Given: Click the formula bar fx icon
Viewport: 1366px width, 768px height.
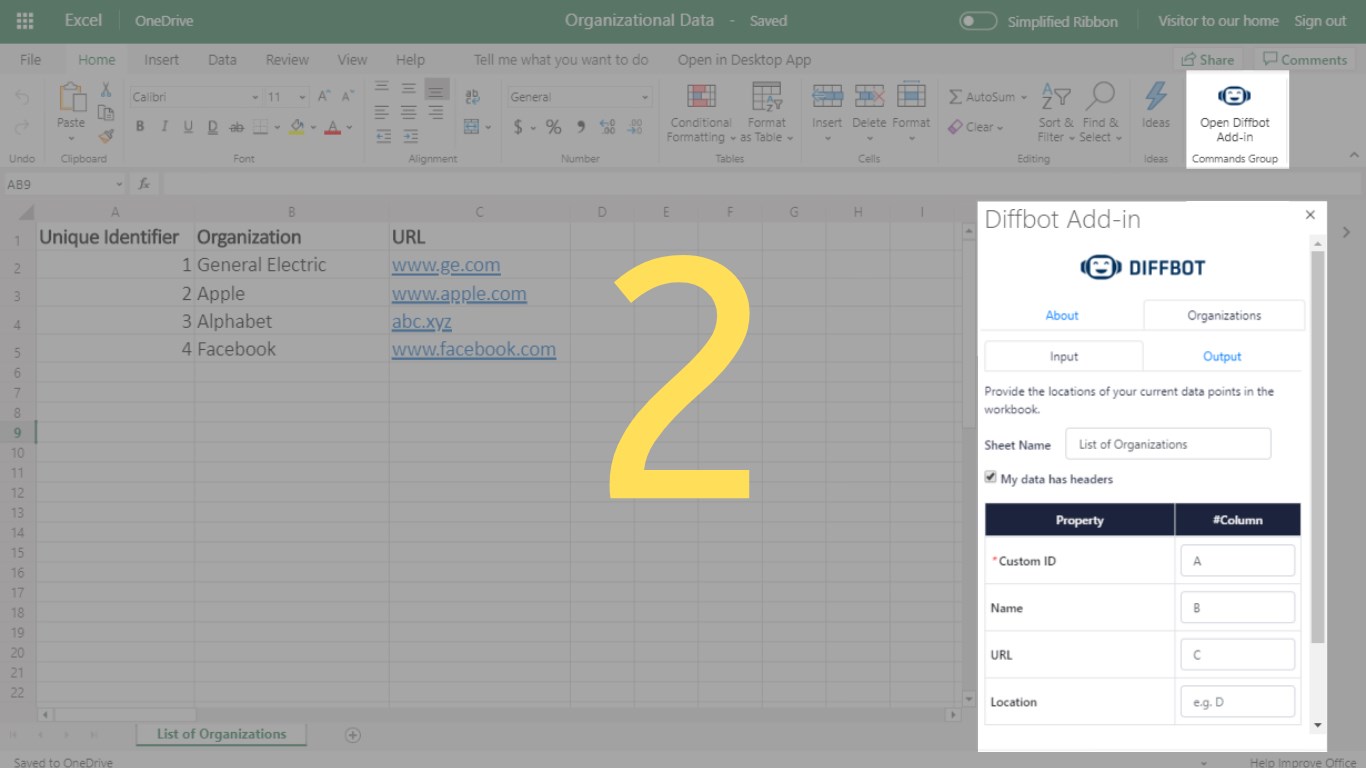Looking at the screenshot, I should 144,184.
